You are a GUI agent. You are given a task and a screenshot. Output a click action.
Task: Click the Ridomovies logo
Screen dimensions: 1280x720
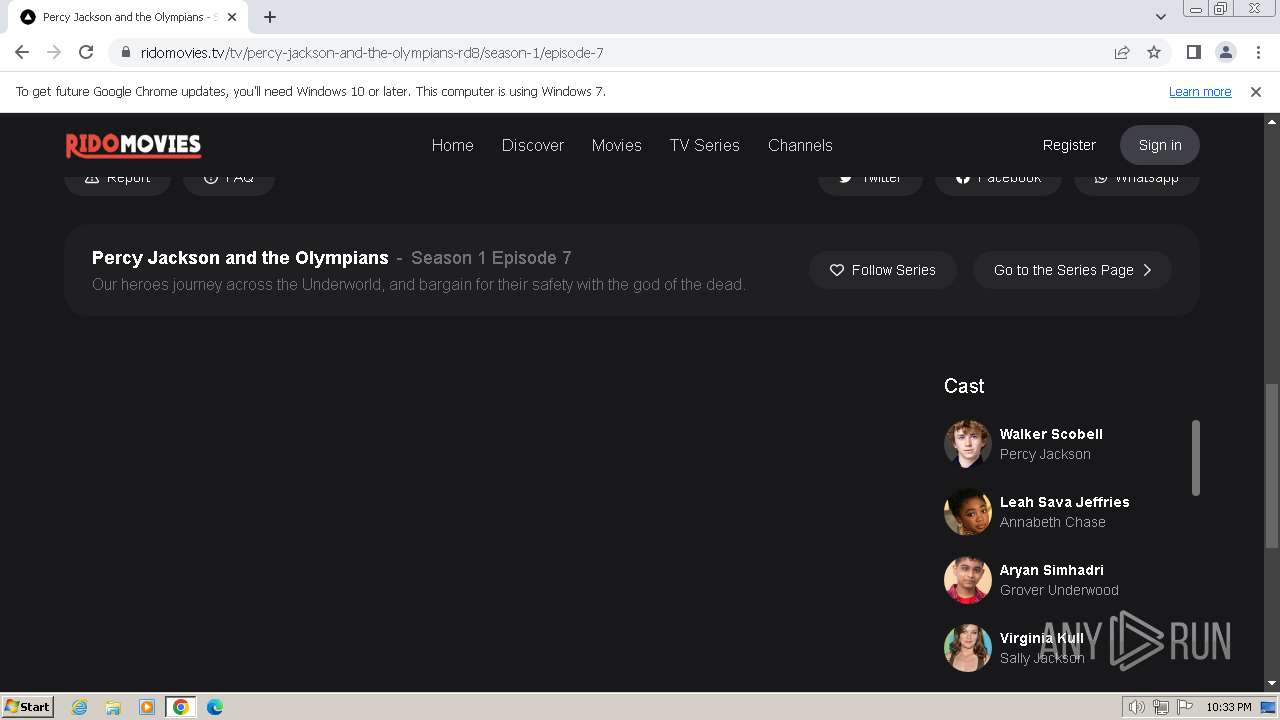133,145
